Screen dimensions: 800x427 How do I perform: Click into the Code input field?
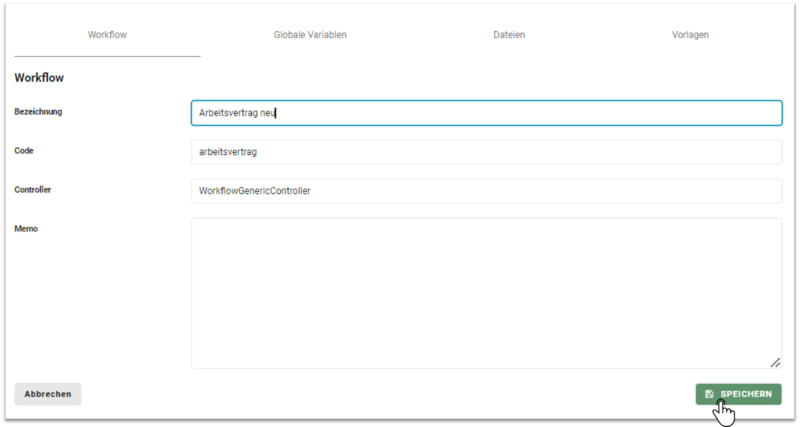pyautogui.click(x=486, y=152)
